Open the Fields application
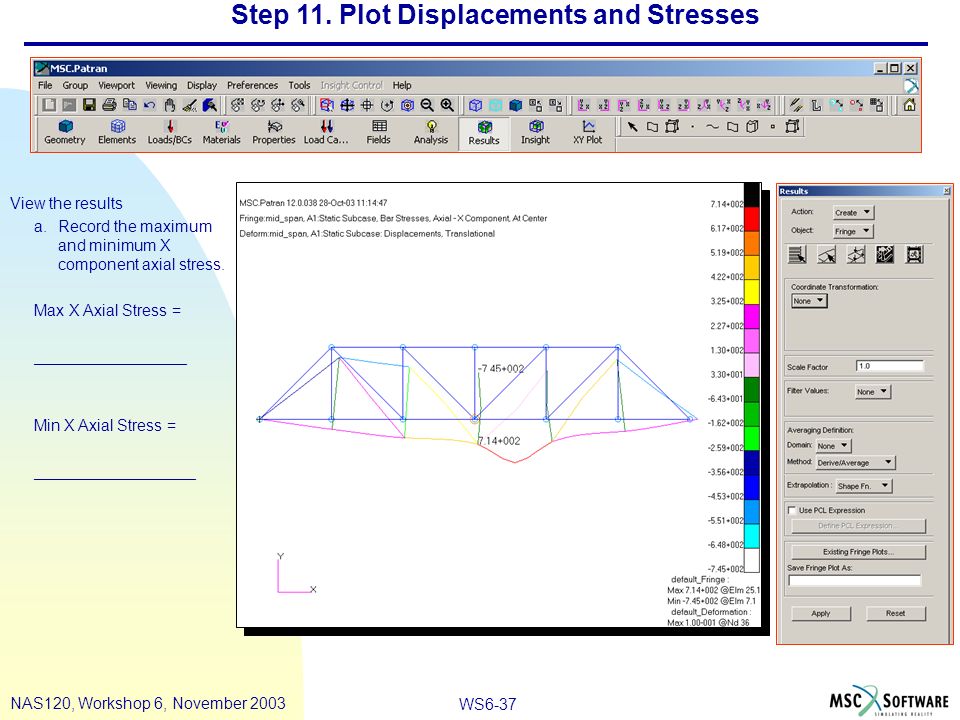Image resolution: width=960 pixels, height=720 pixels. pyautogui.click(x=378, y=132)
